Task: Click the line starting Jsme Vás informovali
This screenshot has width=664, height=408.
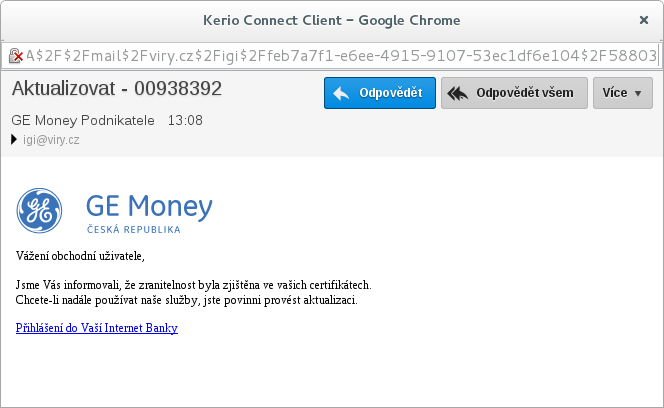Action: click(194, 285)
